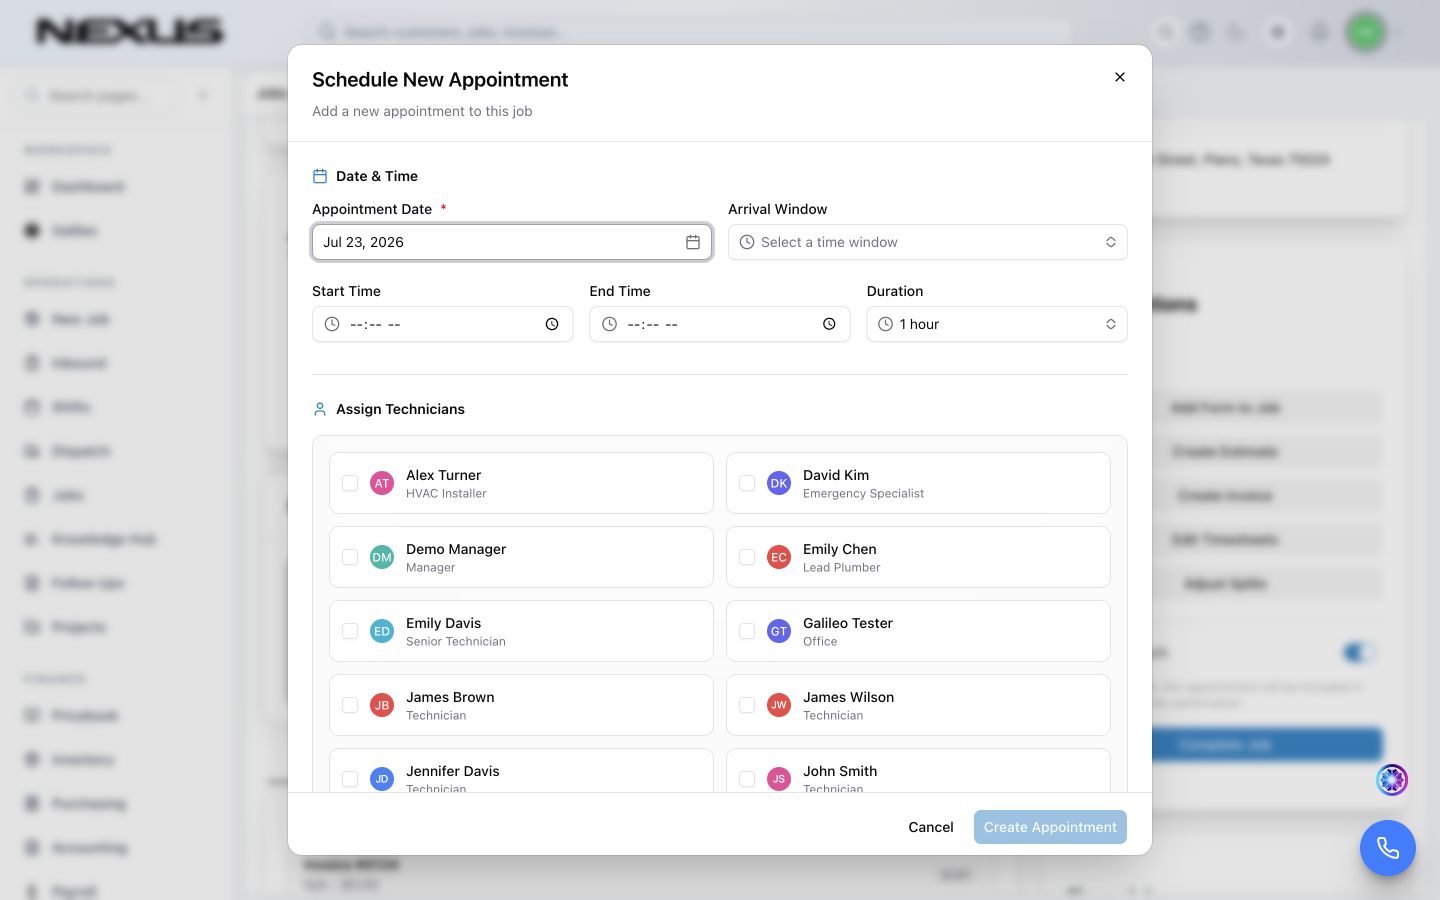Open the Arrival Window dropdown
Screen dimensions: 1440x900
[x=928, y=242]
